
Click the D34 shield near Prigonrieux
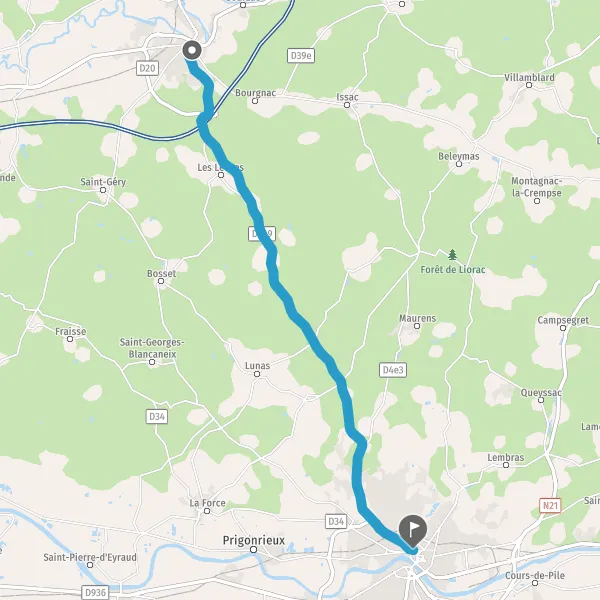(x=336, y=521)
